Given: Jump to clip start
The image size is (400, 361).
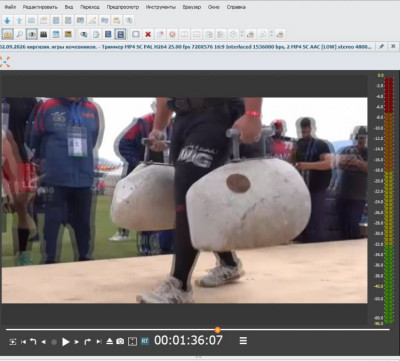Looking at the screenshot, I should tap(23, 342).
